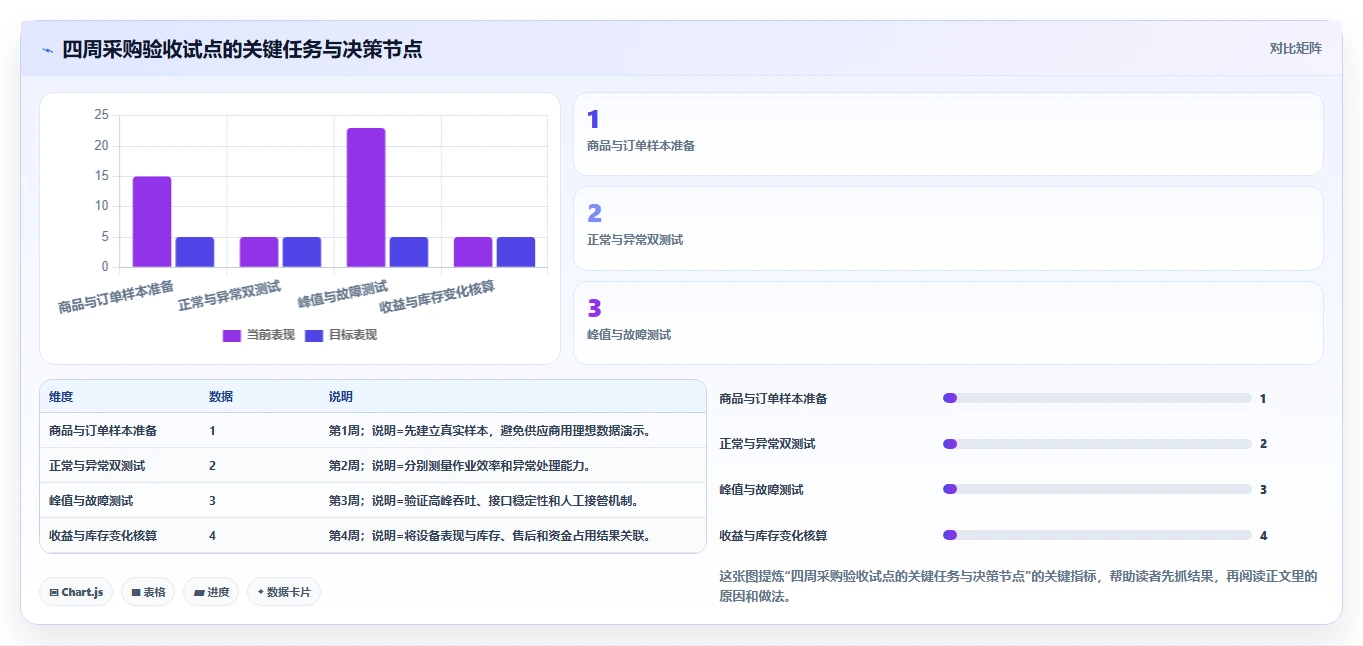The height and width of the screenshot is (646, 1363).
Task: Click the title 四周采购验收试点的关键任务与决策节点
Action: (242, 49)
